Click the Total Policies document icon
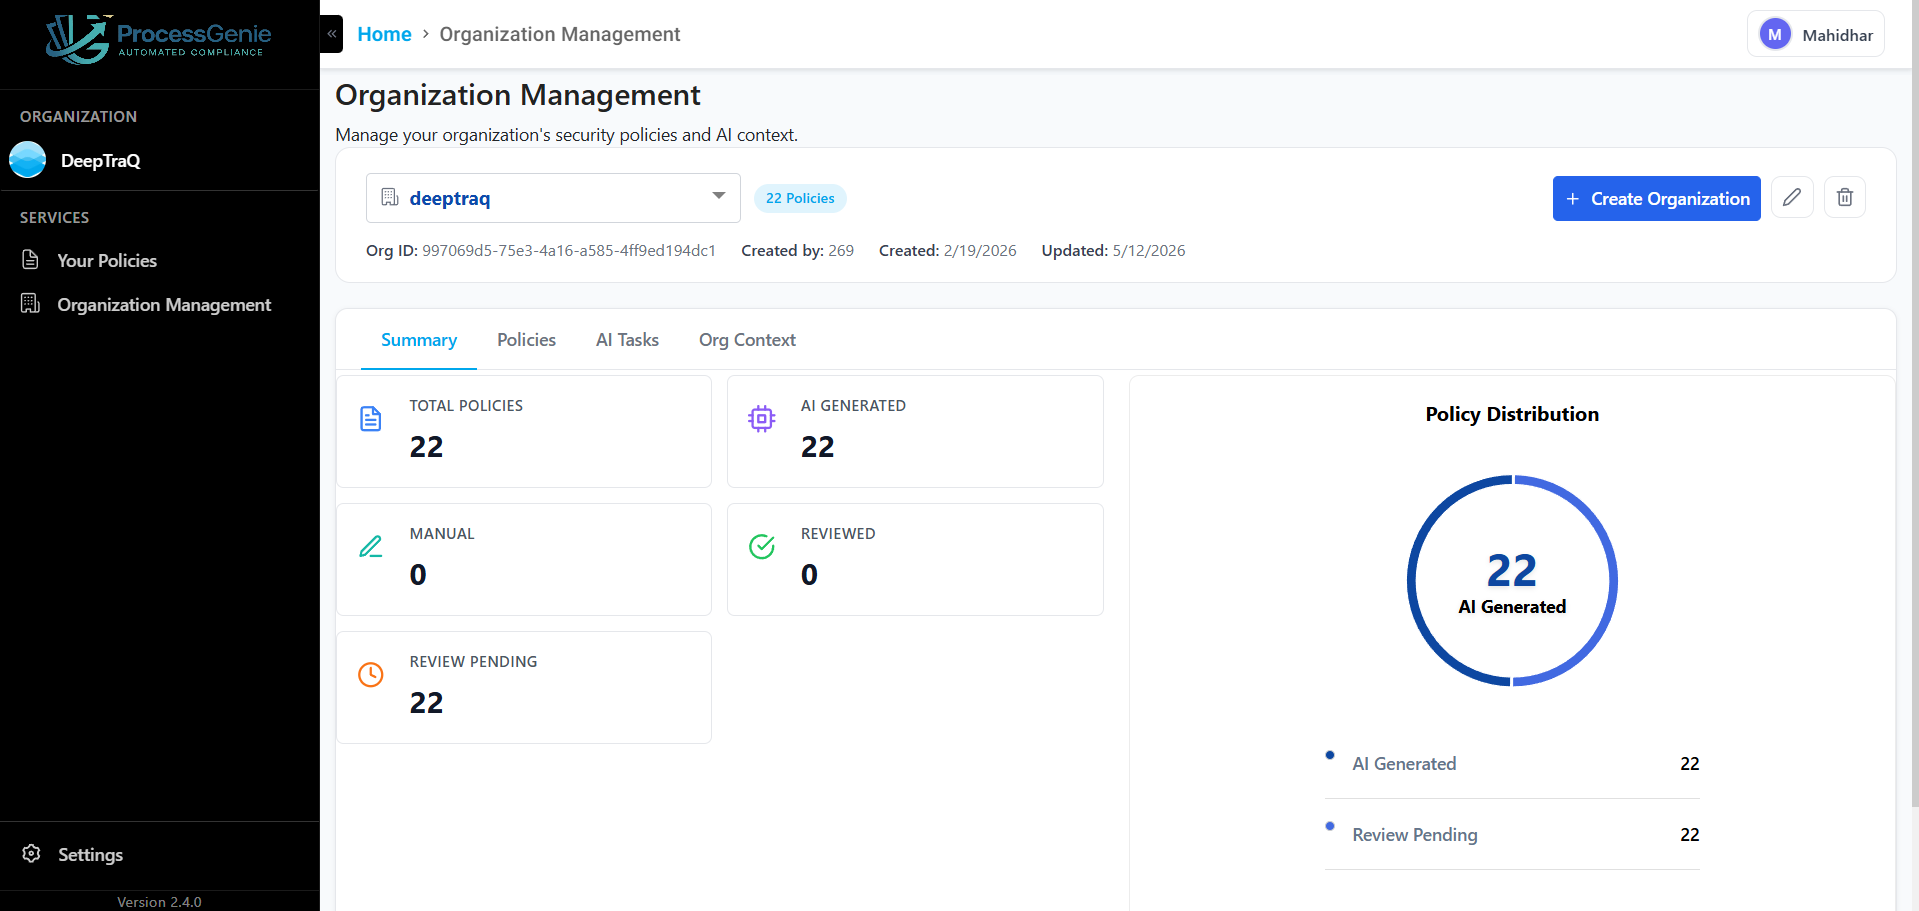This screenshot has height=911, width=1919. coord(371,419)
